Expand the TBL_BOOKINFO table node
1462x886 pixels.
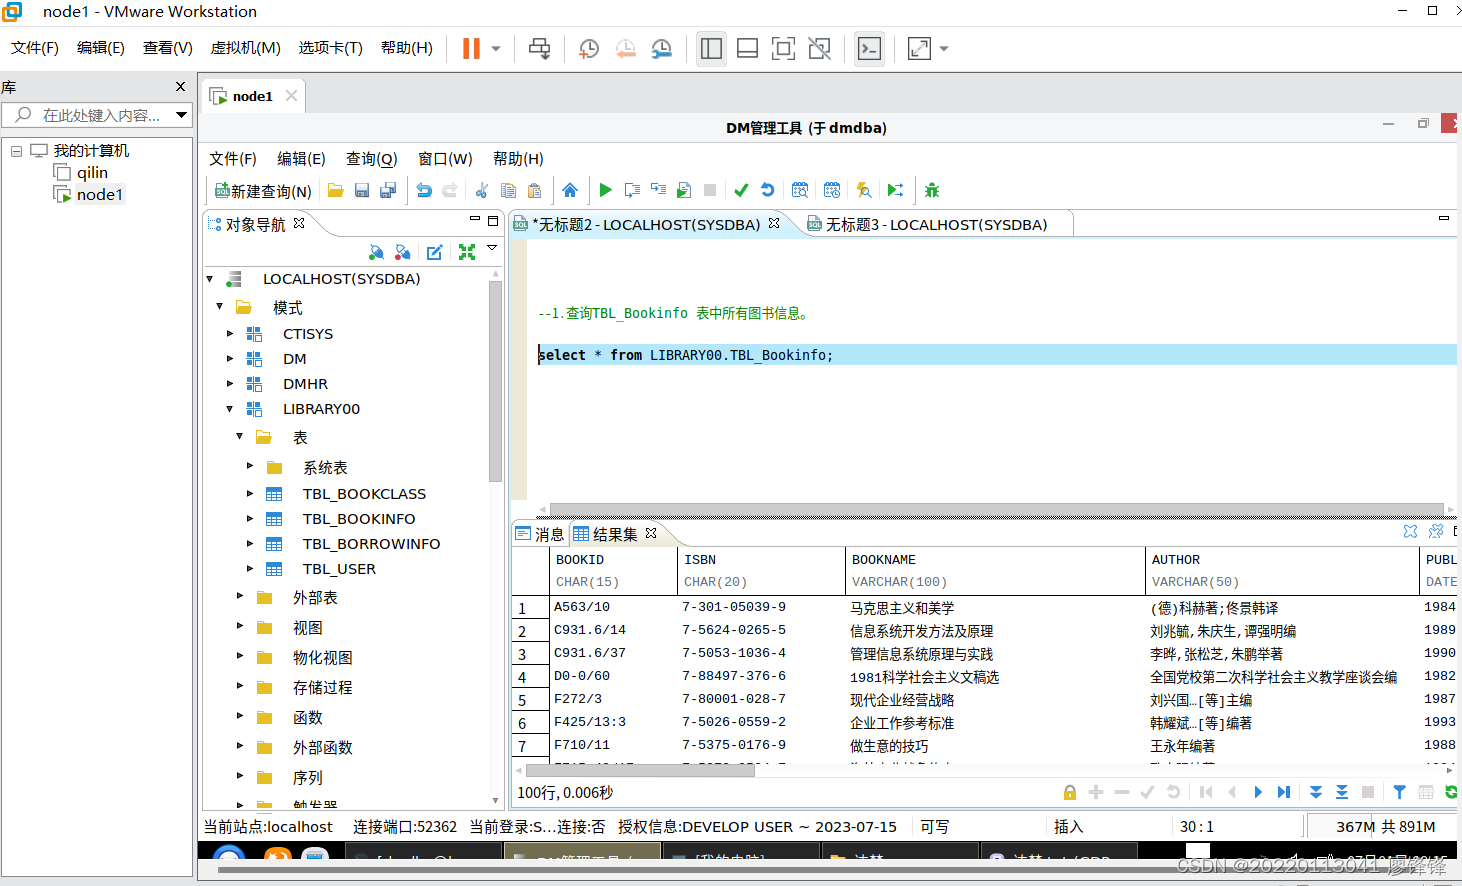tap(249, 519)
